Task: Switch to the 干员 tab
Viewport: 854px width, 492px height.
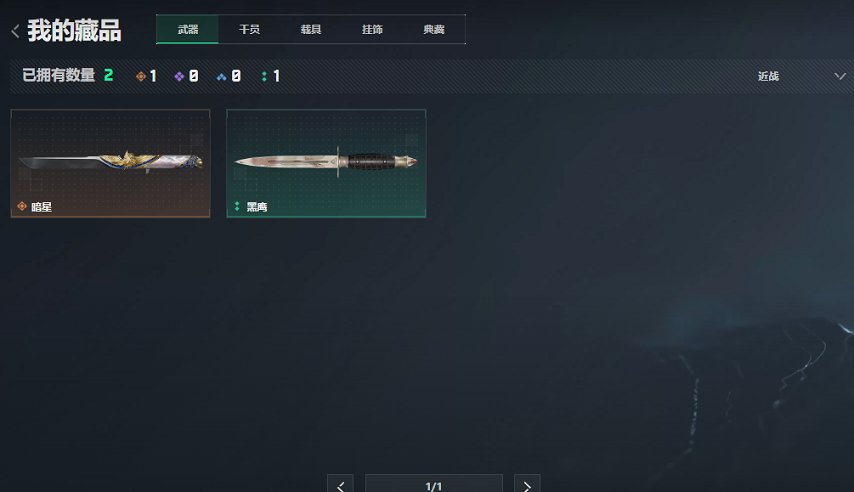Action: point(249,29)
